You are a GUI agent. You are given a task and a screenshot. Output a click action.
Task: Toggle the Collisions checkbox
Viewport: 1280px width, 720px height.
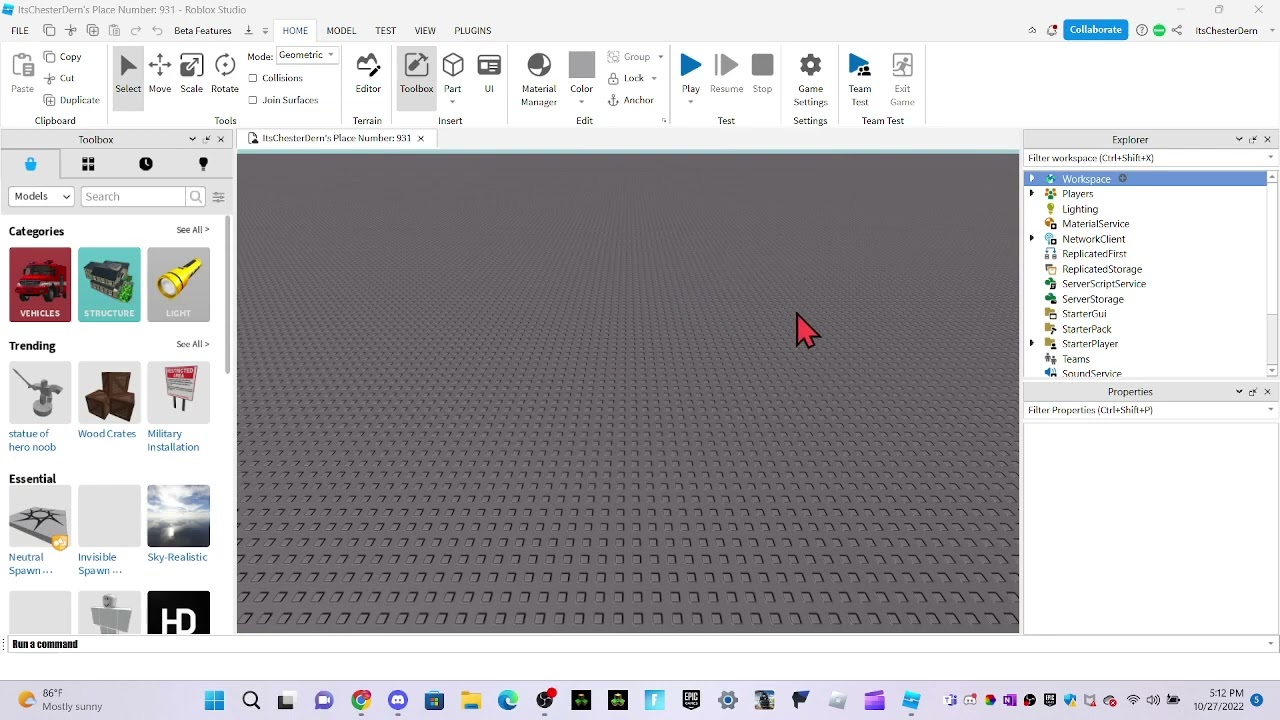[x=253, y=78]
